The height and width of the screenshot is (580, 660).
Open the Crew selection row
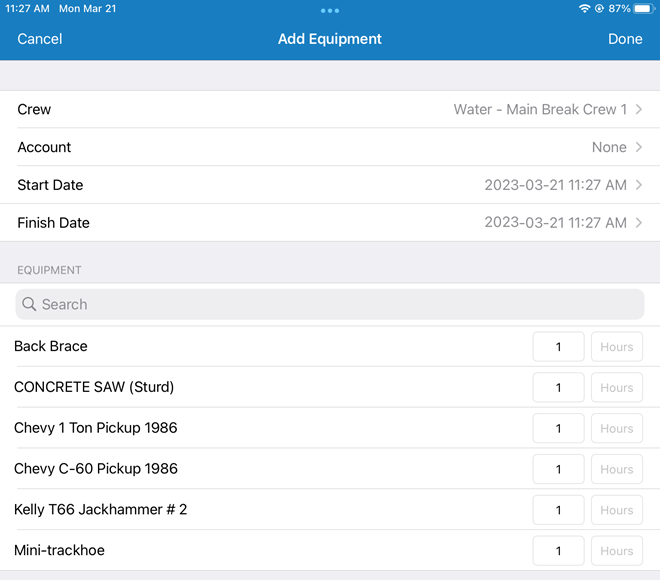pyautogui.click(x=330, y=109)
